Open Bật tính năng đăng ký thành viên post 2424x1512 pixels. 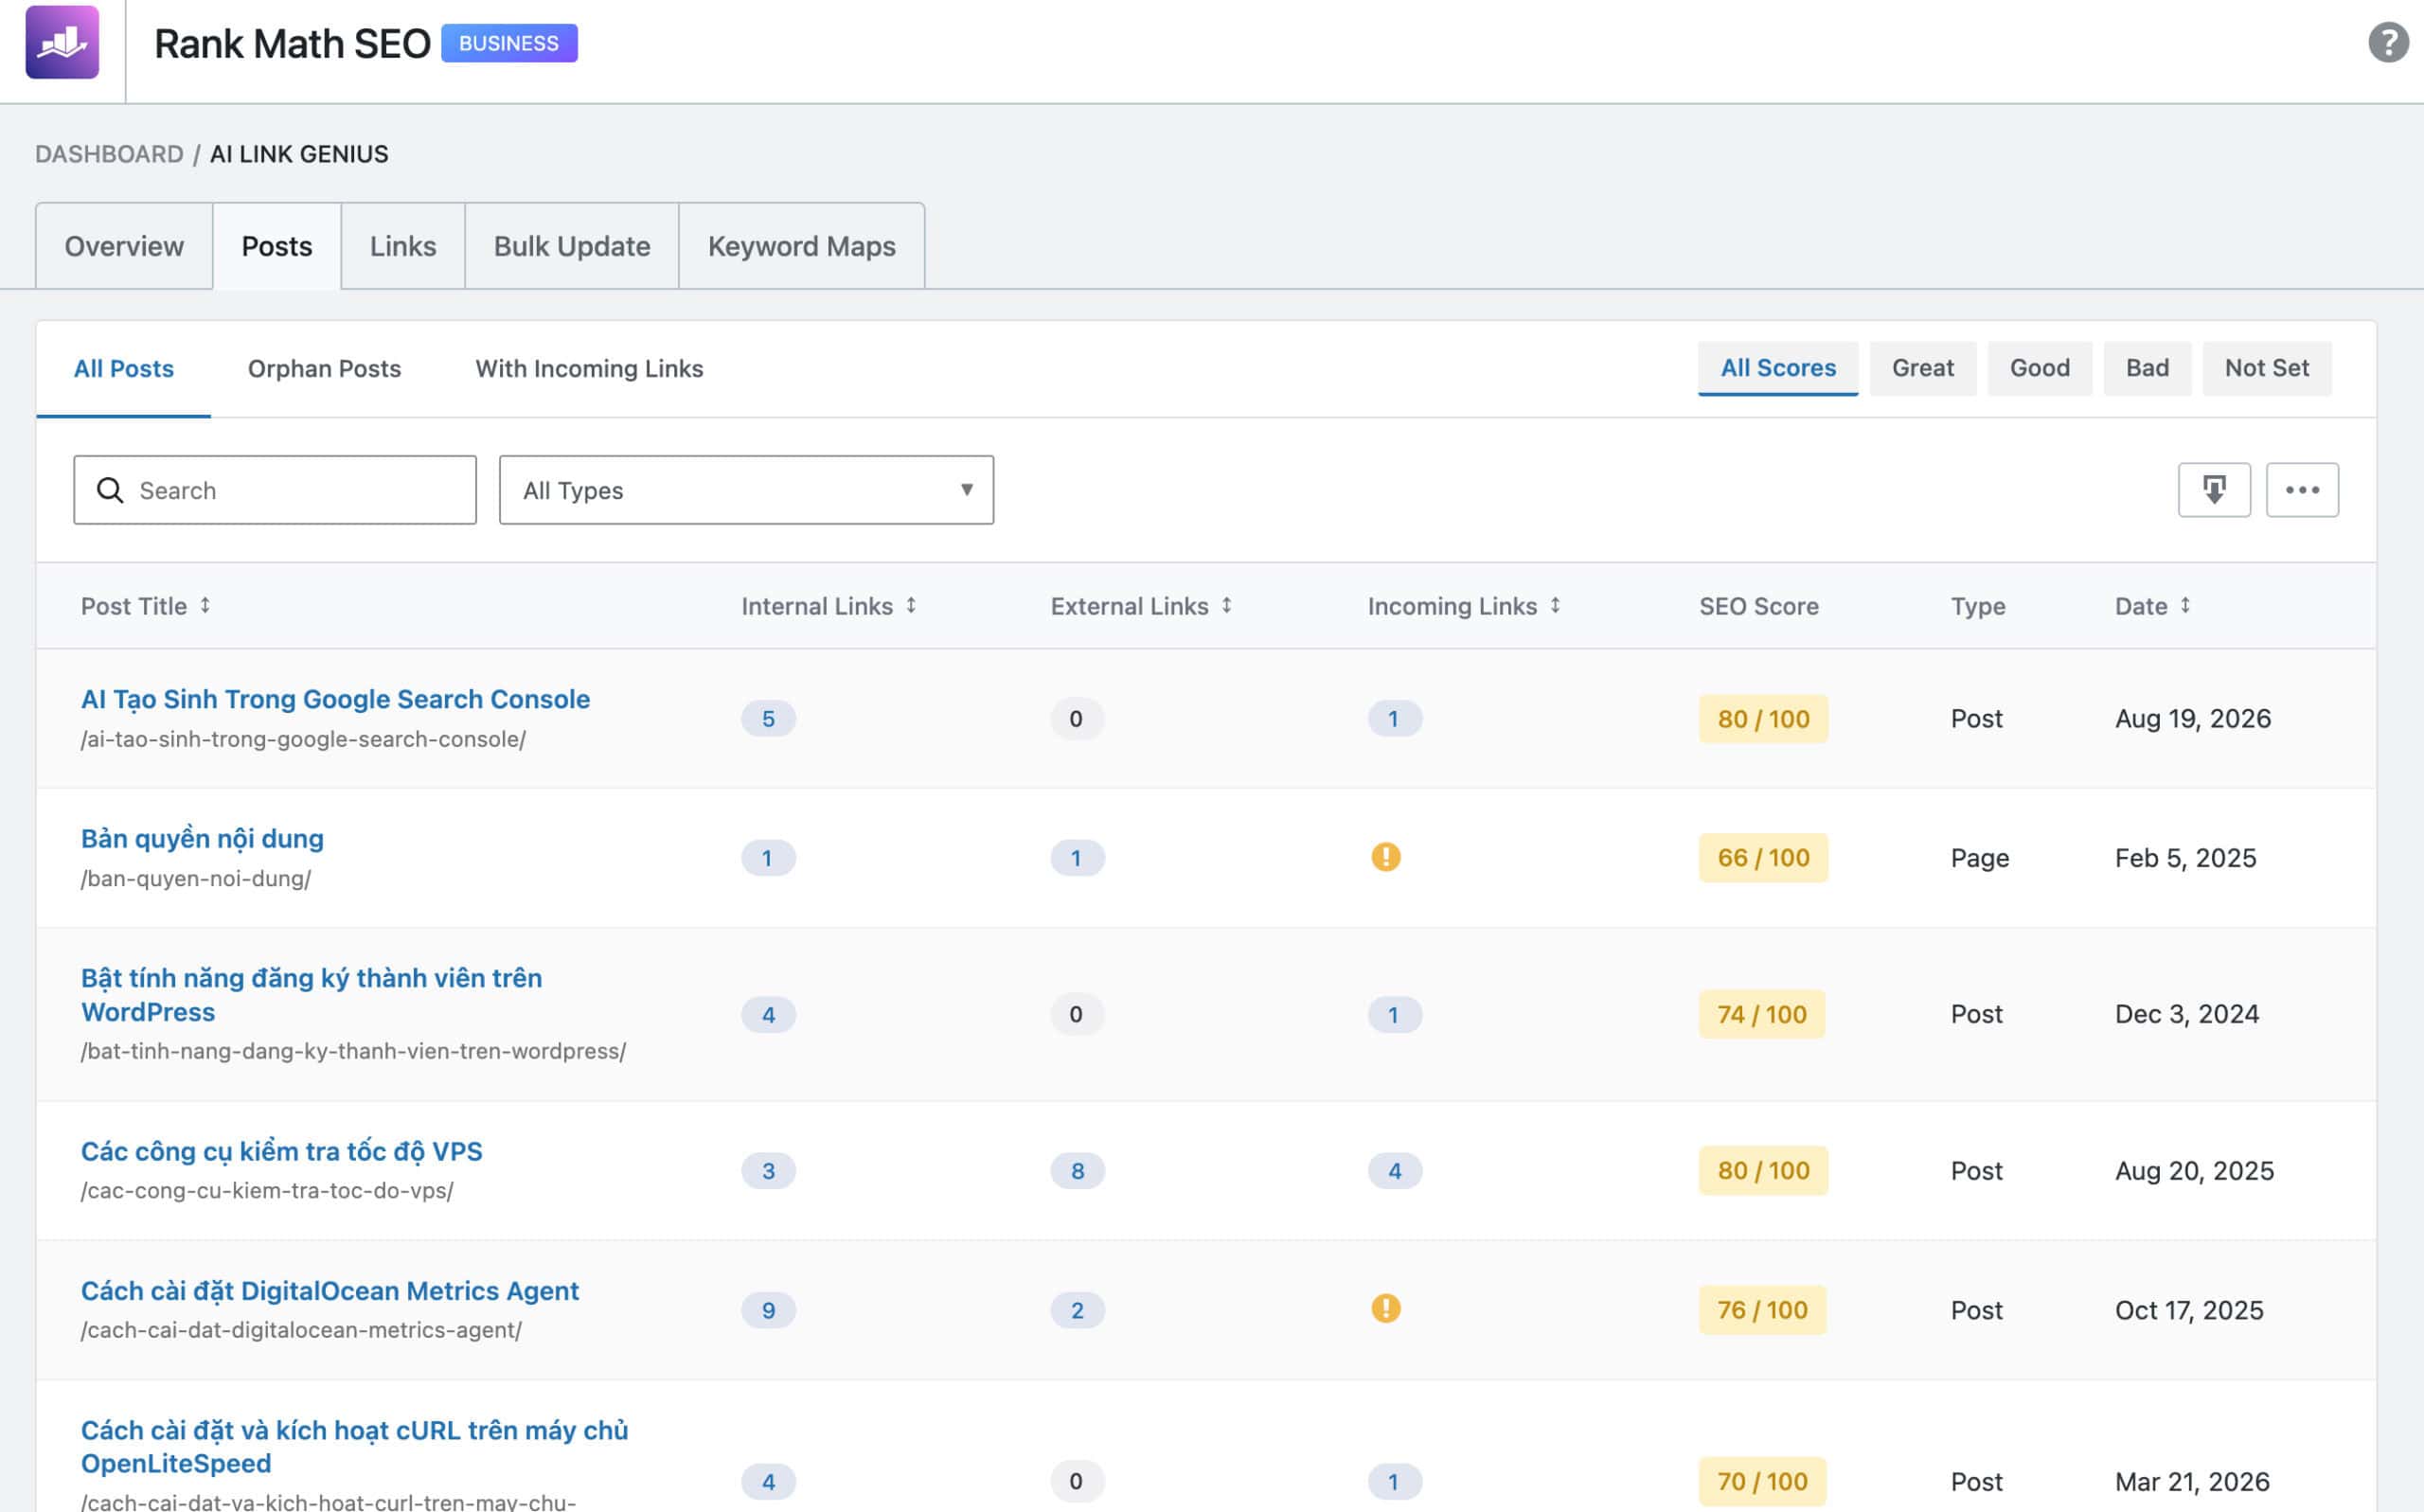(x=311, y=995)
